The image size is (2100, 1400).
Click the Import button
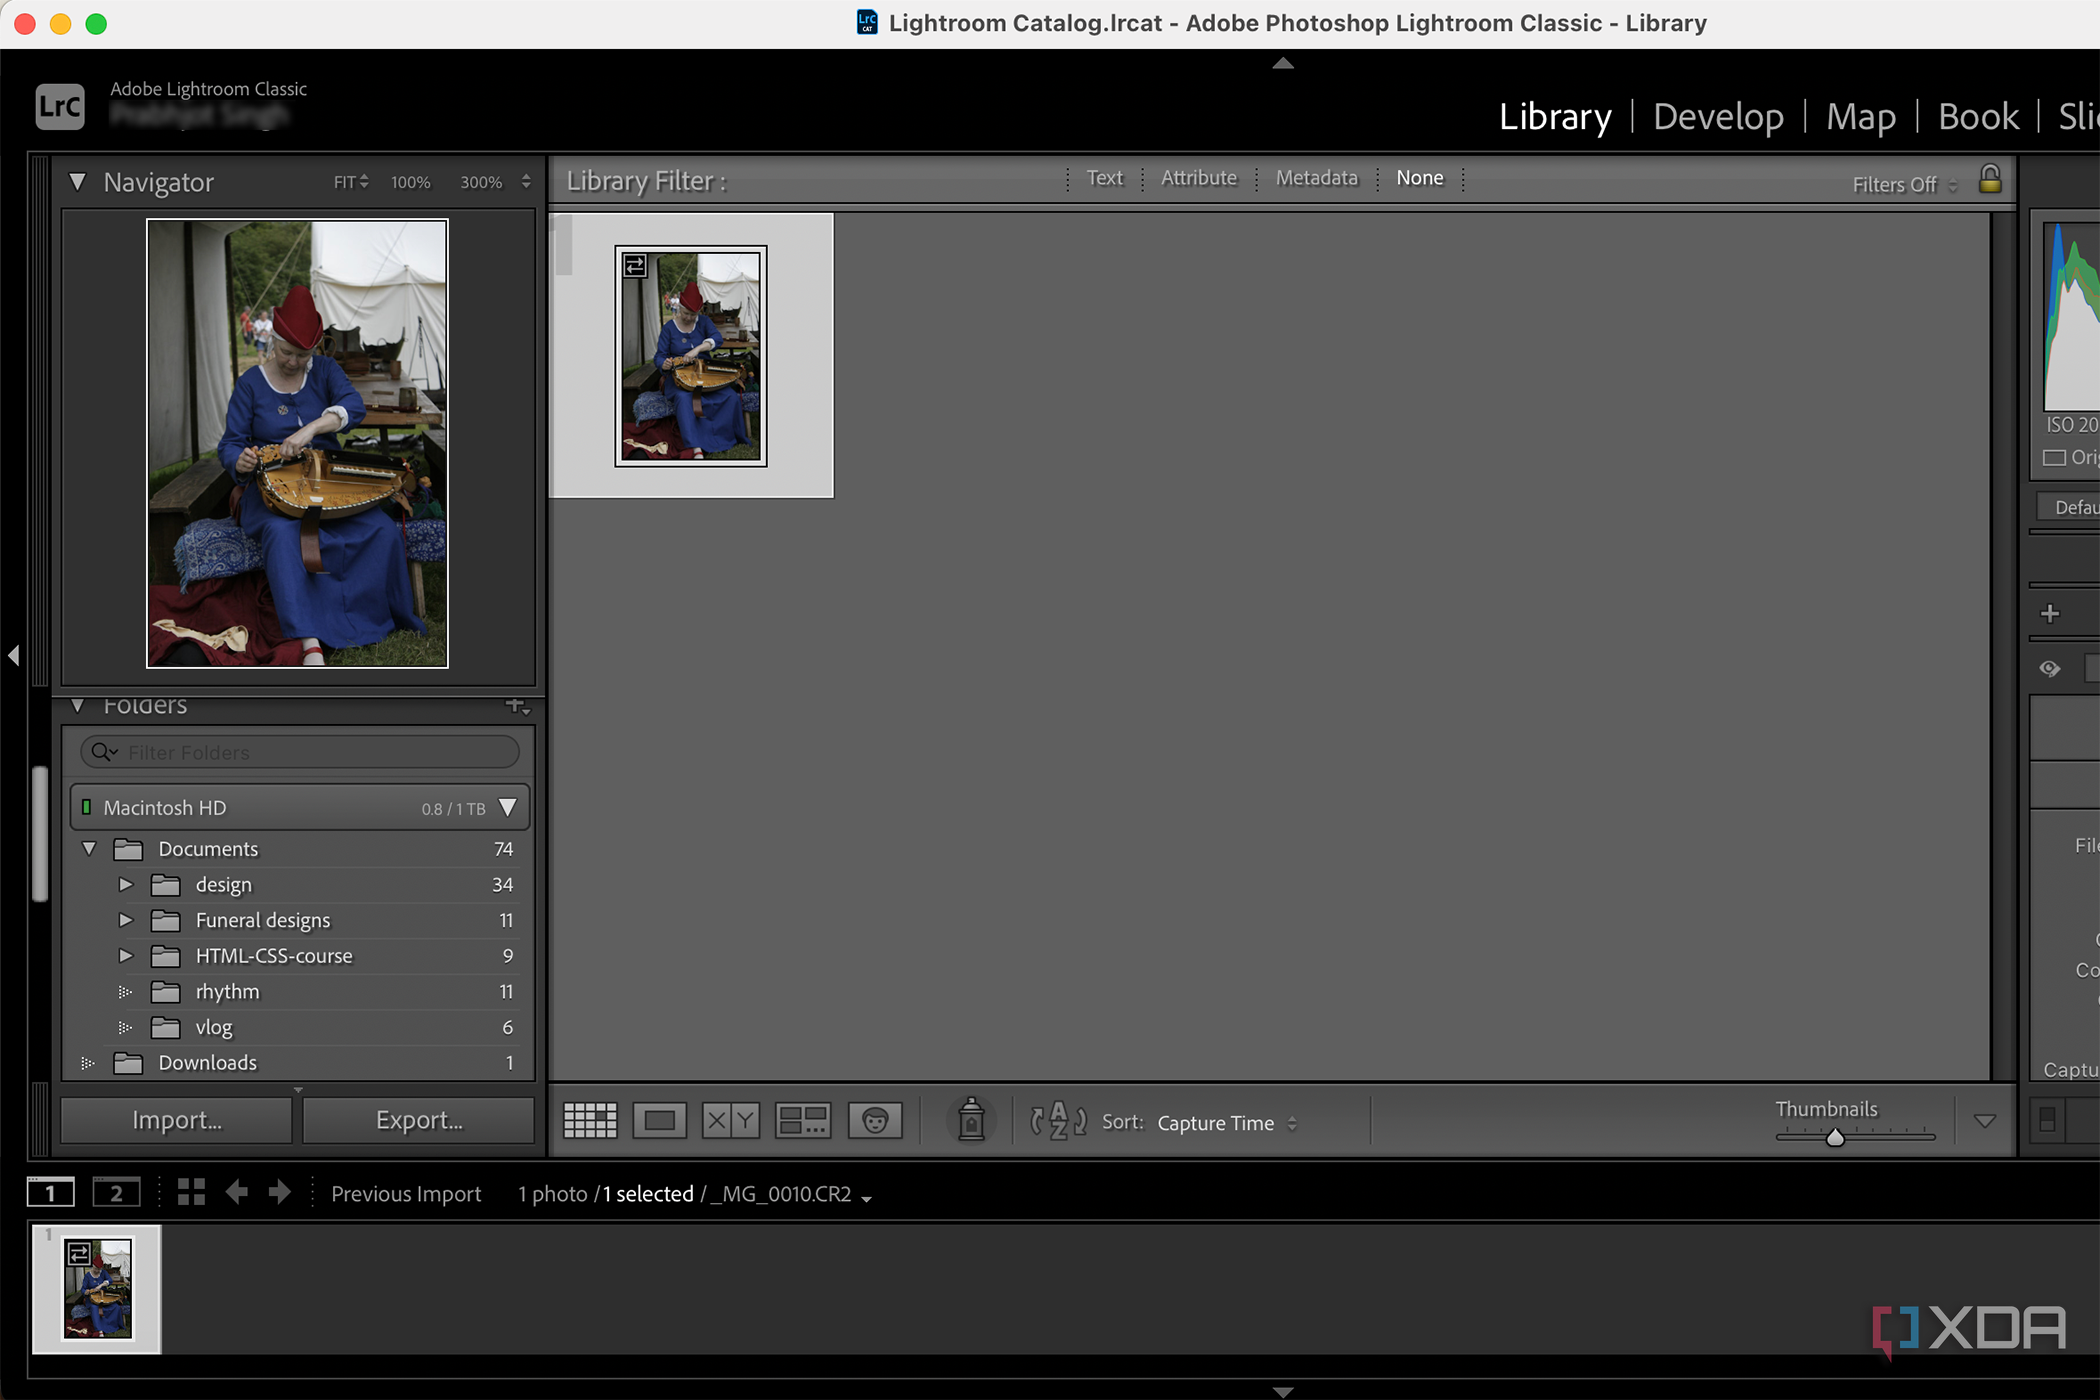click(x=176, y=1120)
